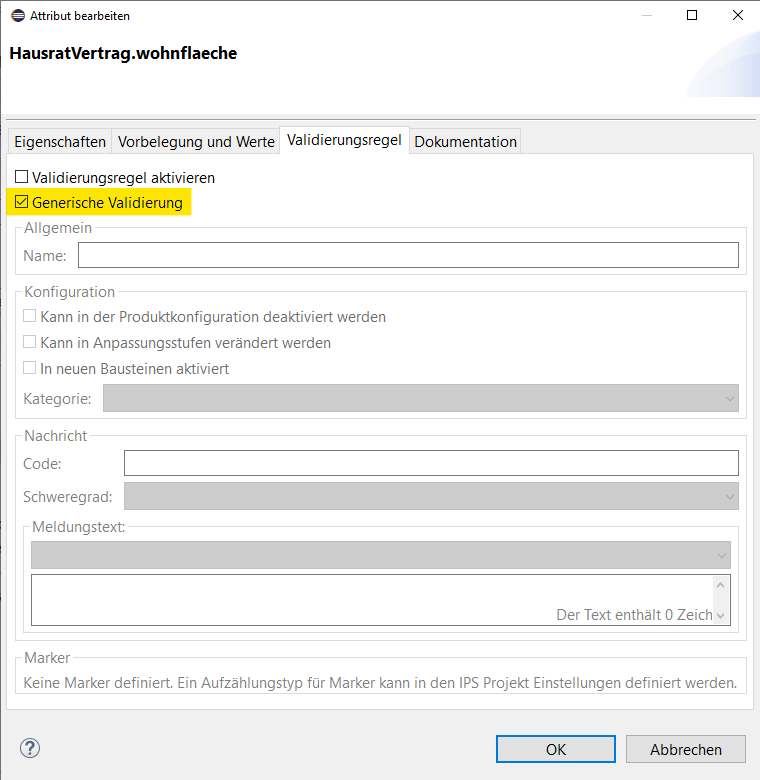Confirm with the OK button
The width and height of the screenshot is (760, 780).
pos(556,749)
